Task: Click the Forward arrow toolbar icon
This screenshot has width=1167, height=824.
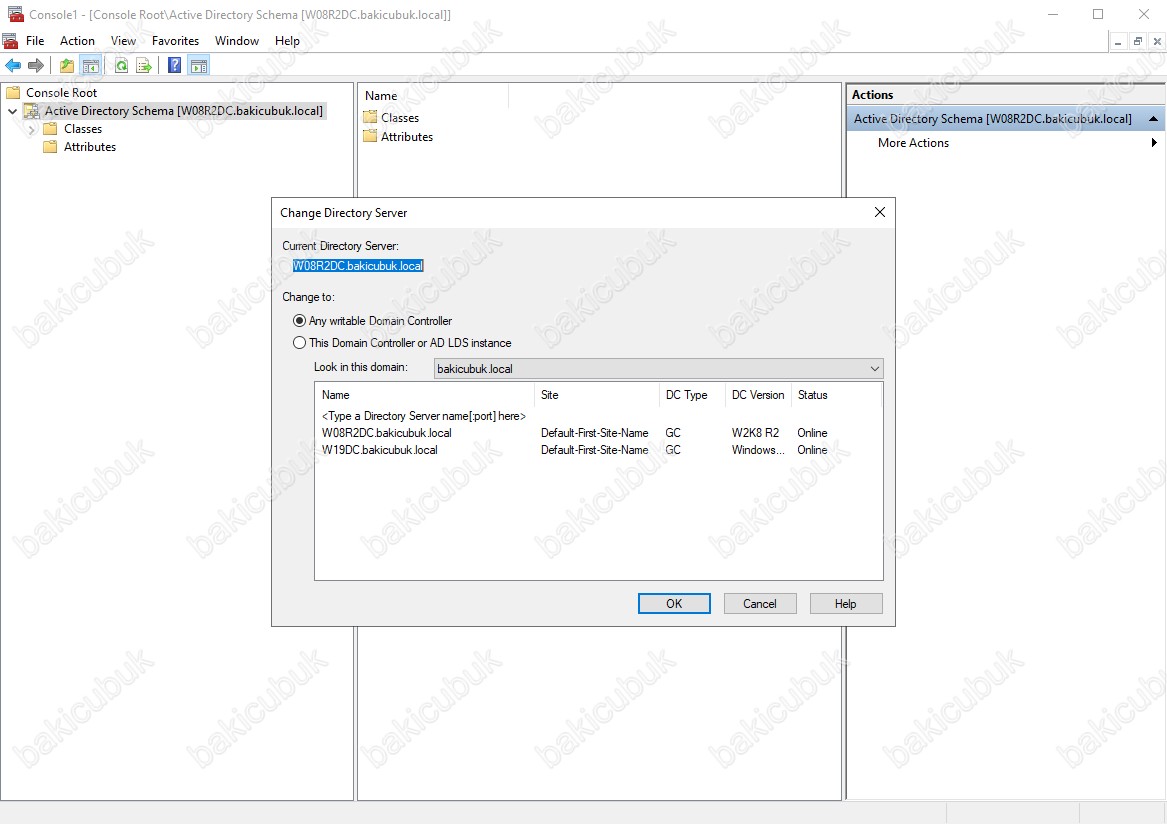Action: tap(35, 66)
